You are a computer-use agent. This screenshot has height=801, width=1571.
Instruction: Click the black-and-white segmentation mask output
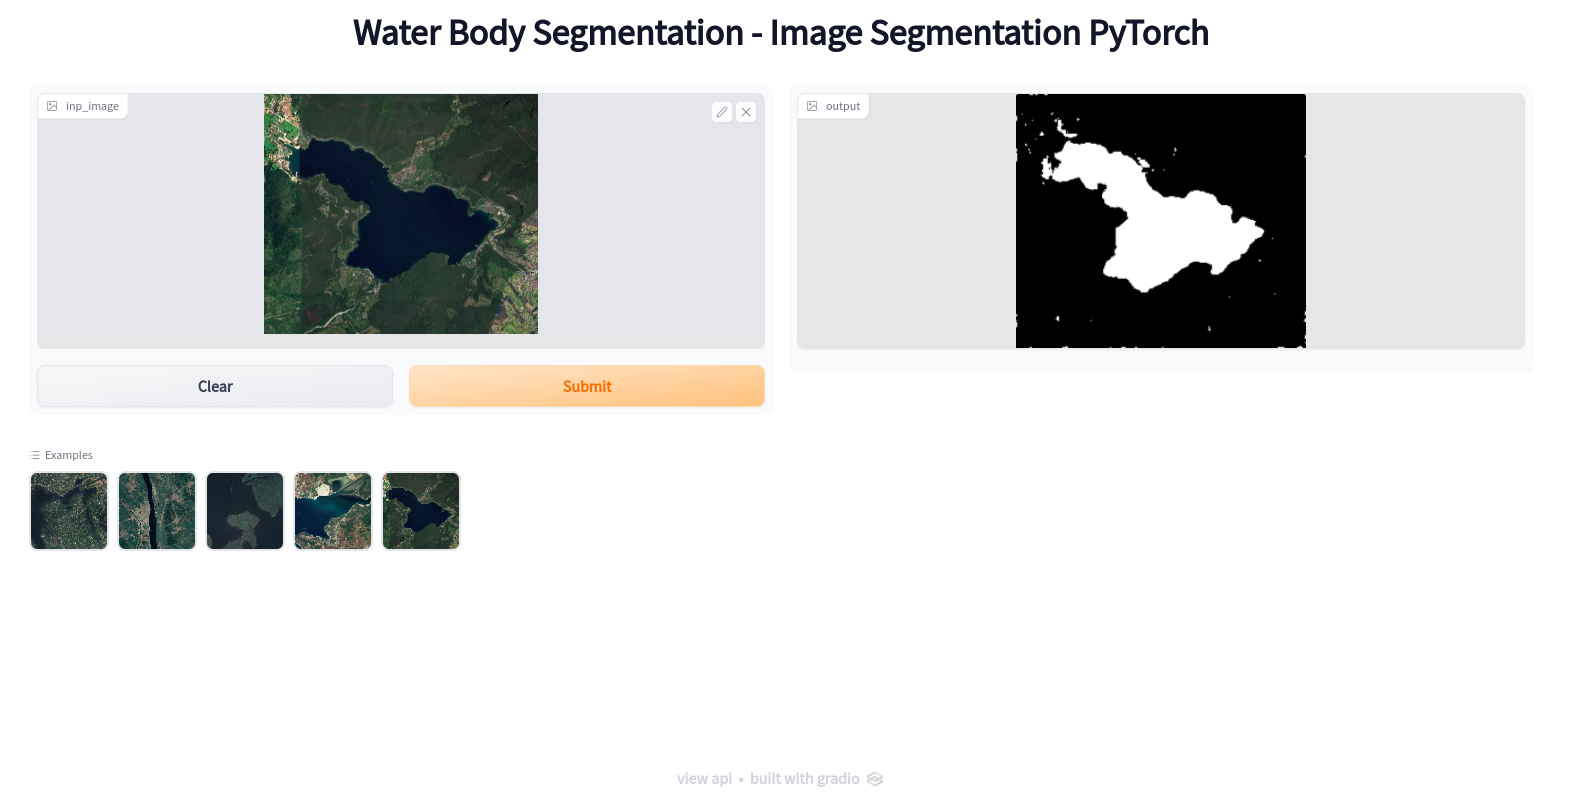pyautogui.click(x=1160, y=221)
